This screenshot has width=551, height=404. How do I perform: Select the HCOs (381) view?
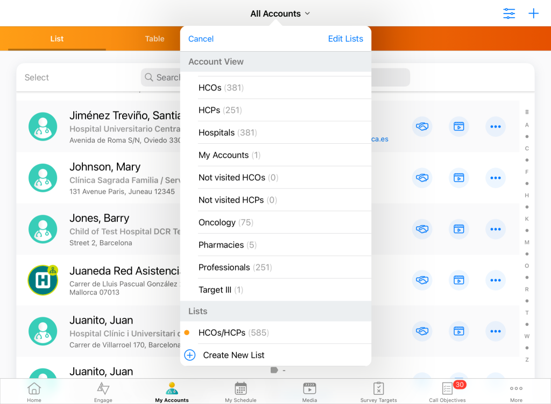point(276,87)
